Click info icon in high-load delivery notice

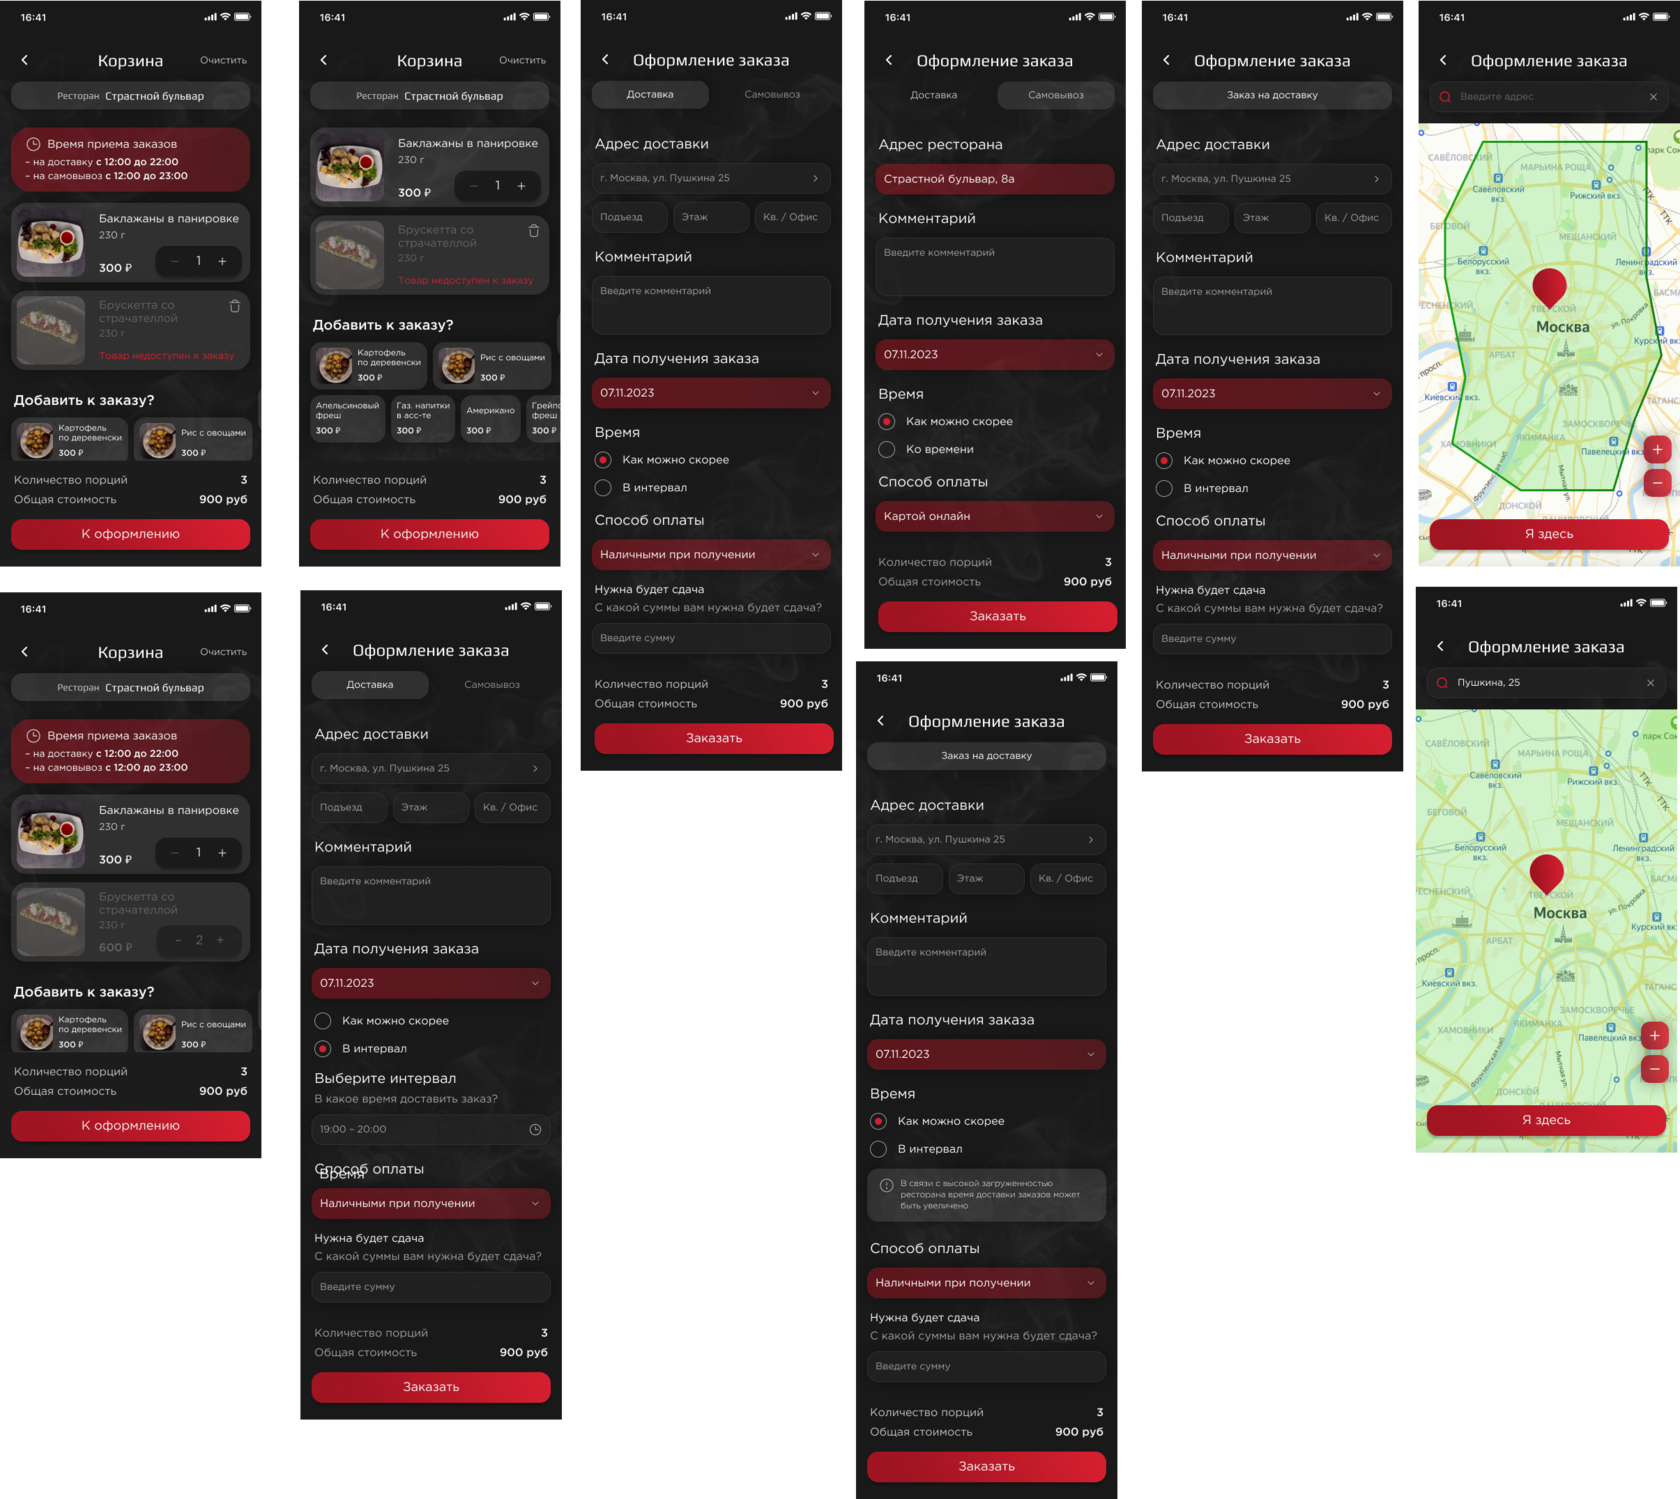click(886, 1185)
